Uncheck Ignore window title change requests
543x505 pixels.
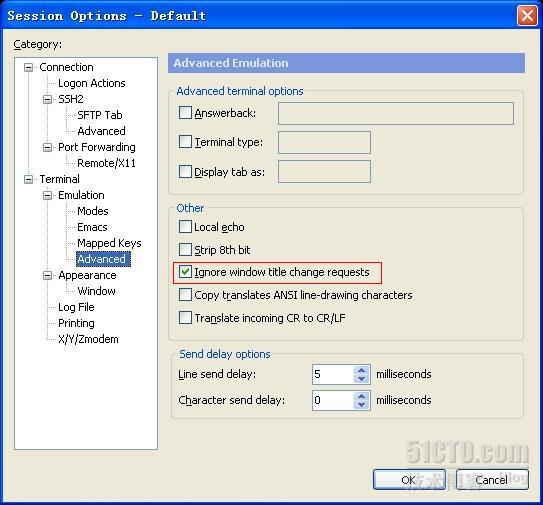(185, 272)
